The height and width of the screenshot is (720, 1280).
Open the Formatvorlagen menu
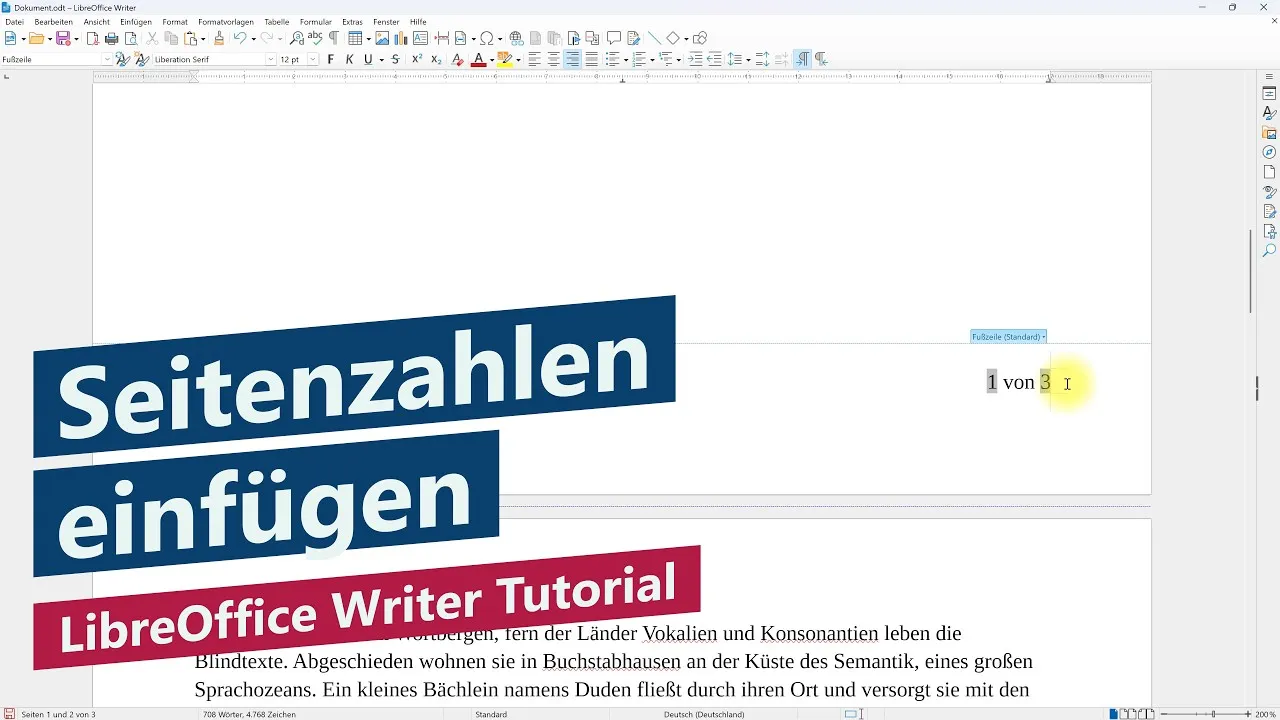tap(225, 21)
